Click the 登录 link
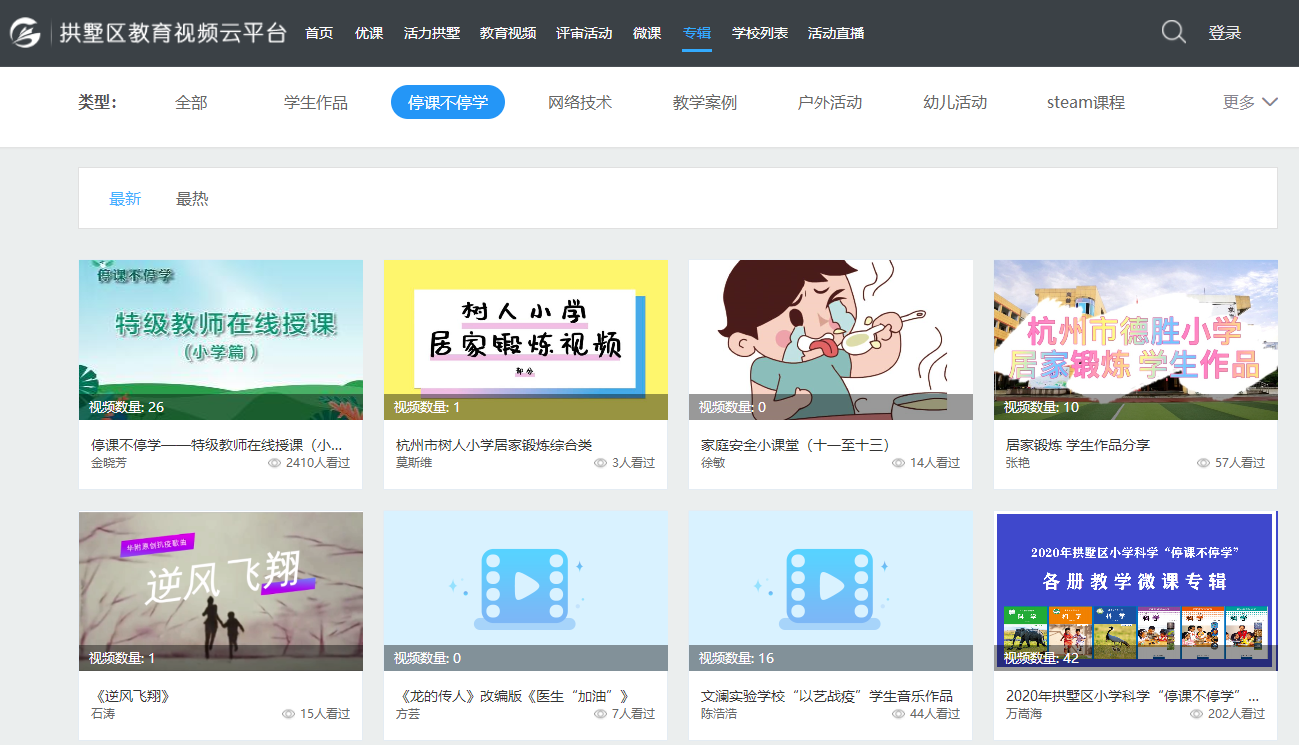Screen dimensions: 1299x745 (x=1225, y=33)
